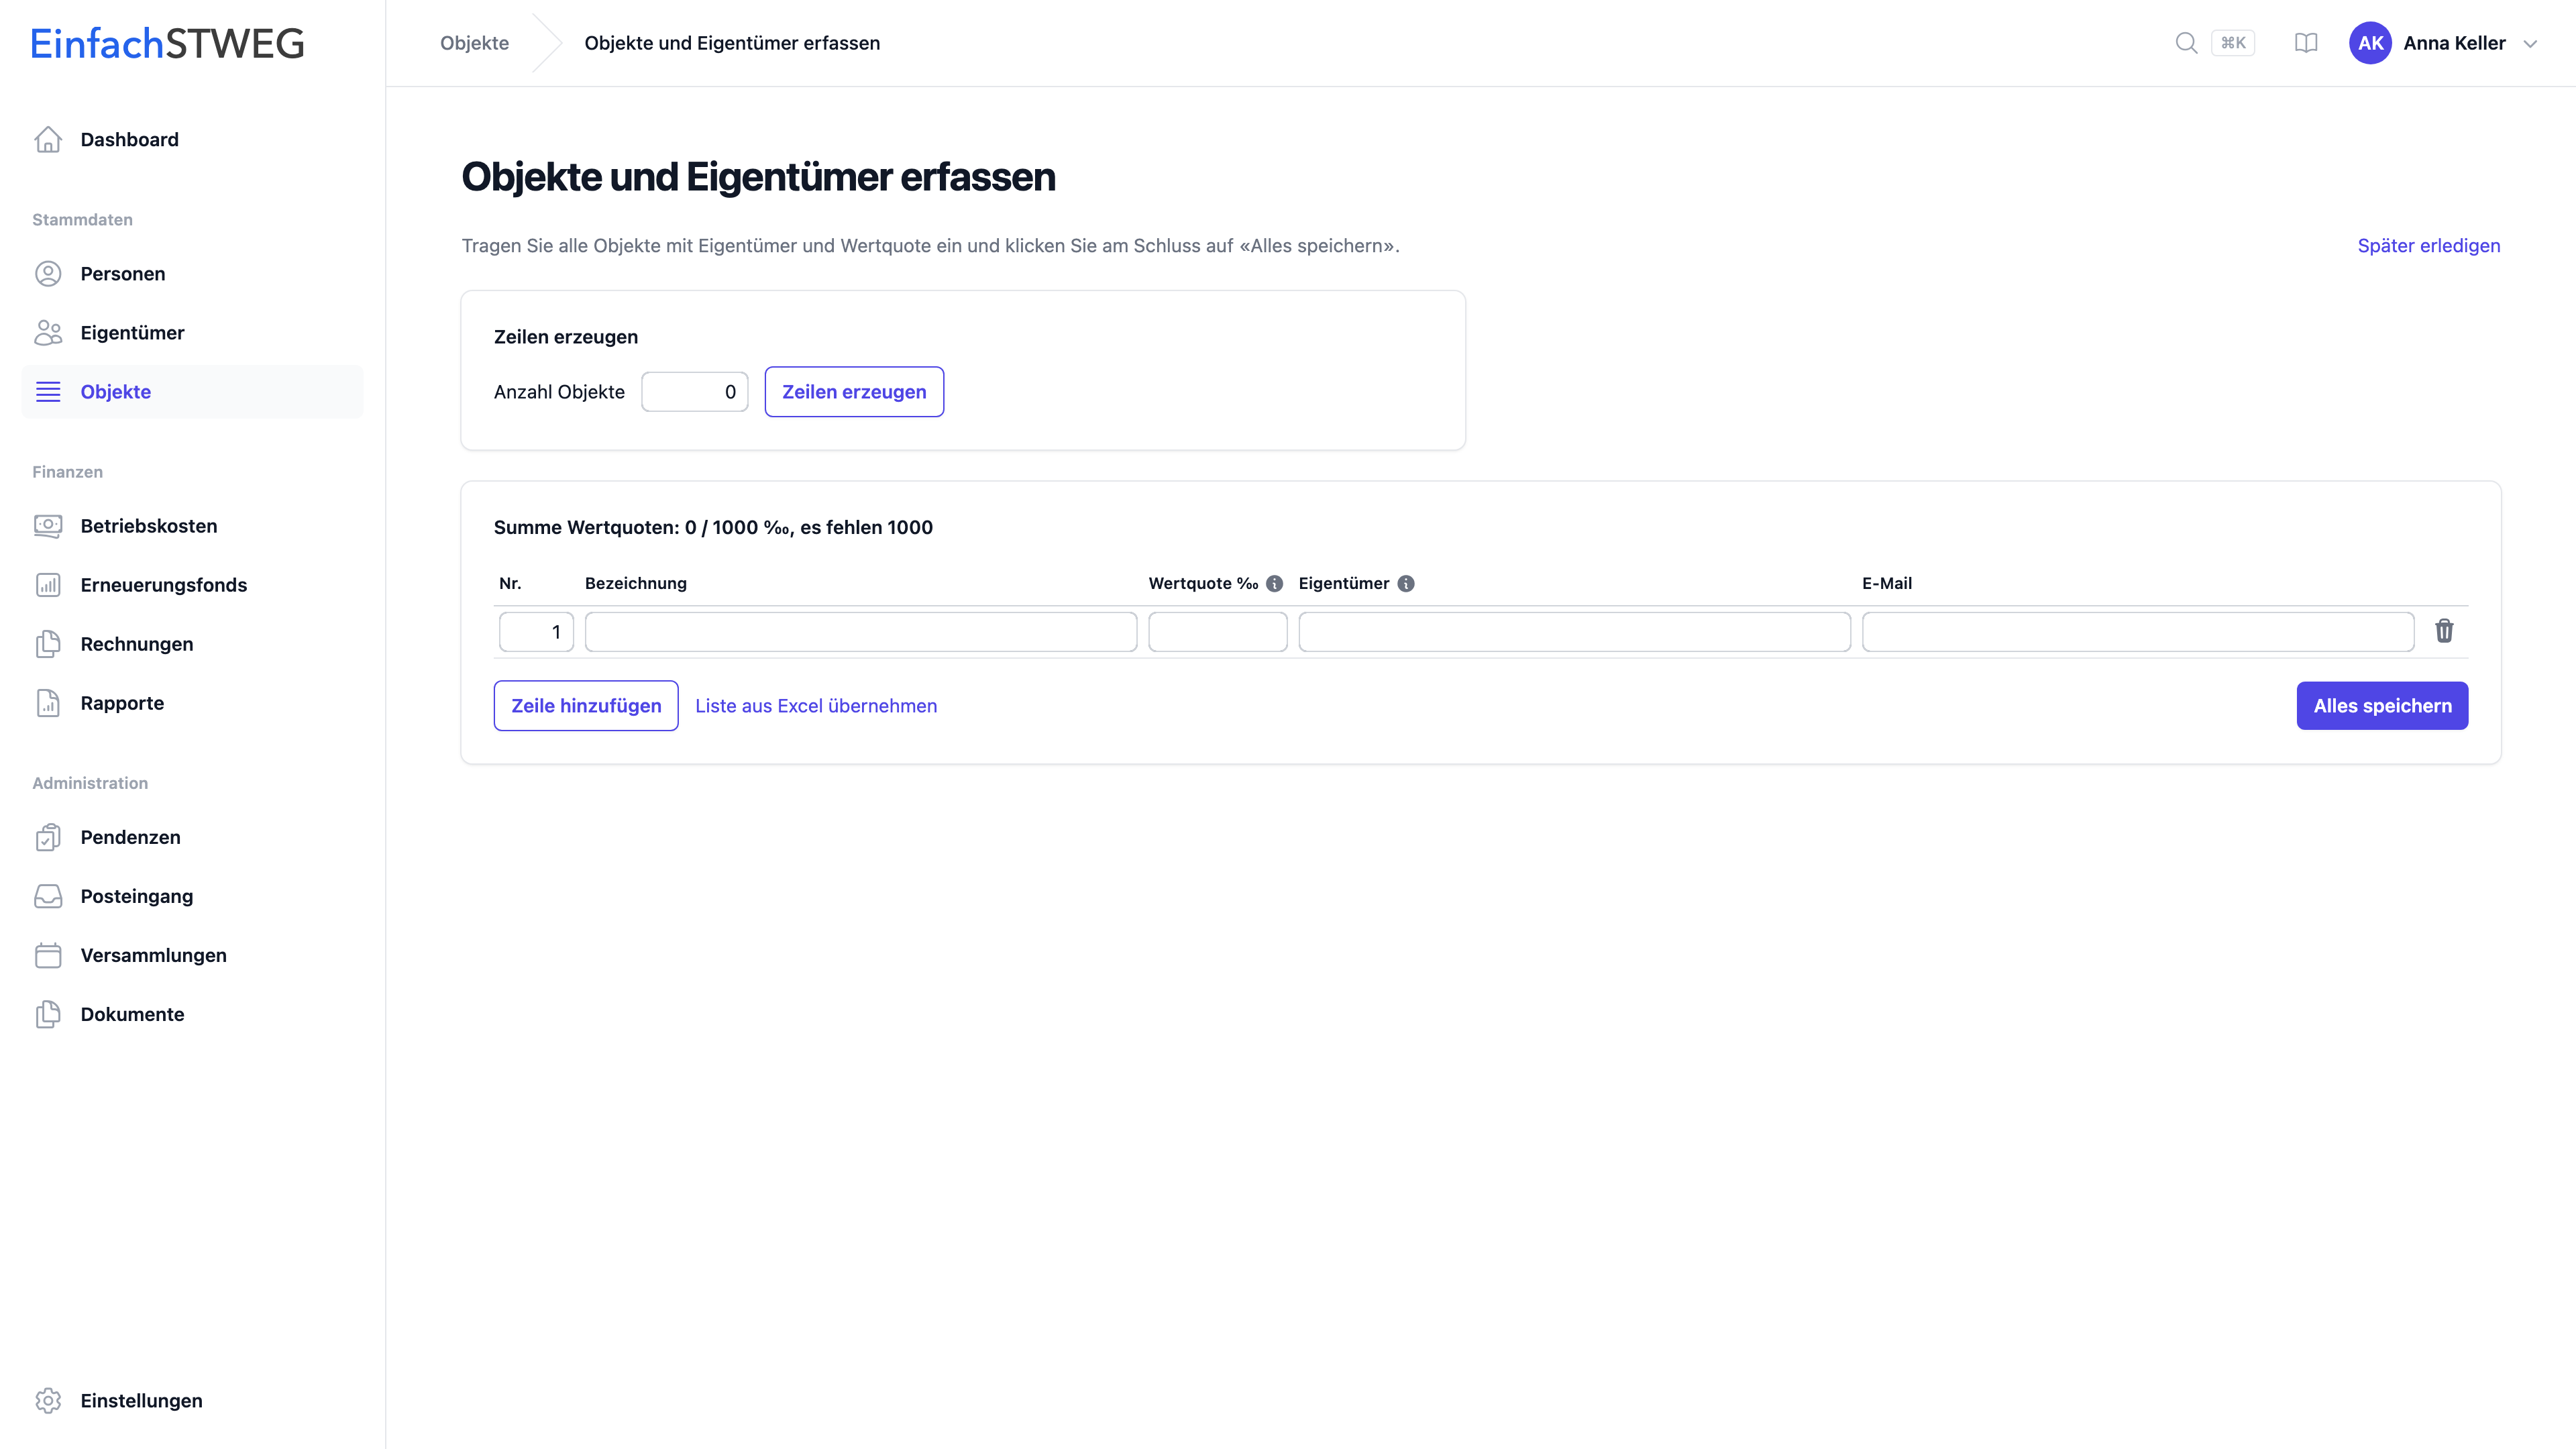Delete row 1 with trash icon

tap(2444, 631)
